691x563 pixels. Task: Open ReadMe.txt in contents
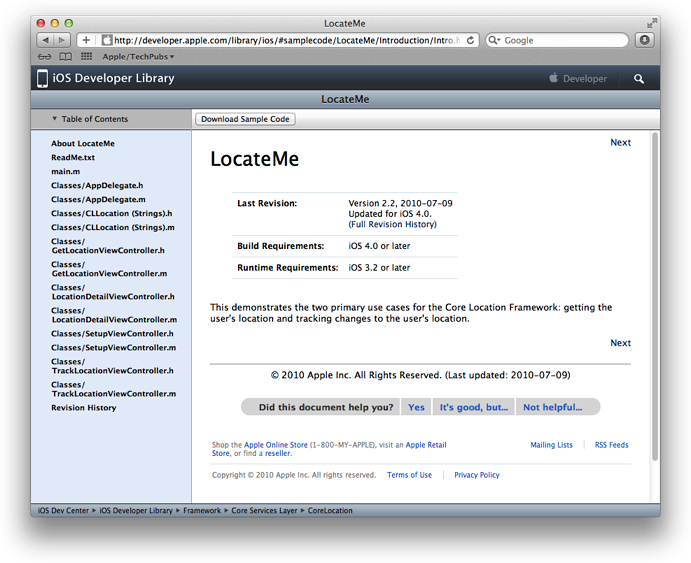pos(73,158)
